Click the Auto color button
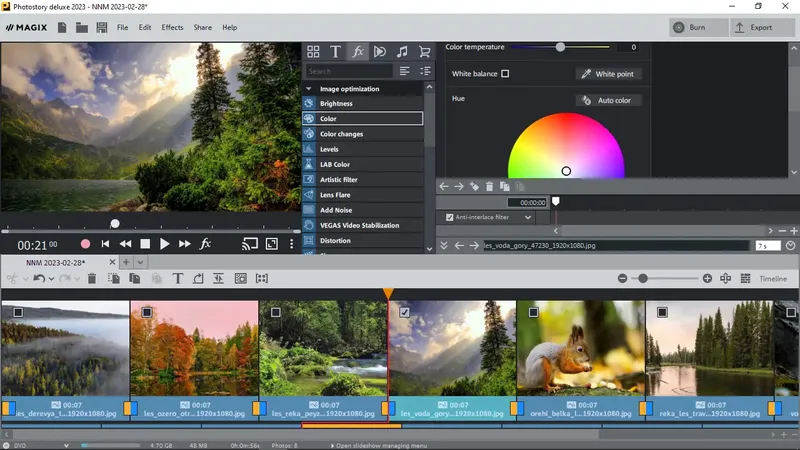Viewport: 800px width, 450px height. pos(608,100)
